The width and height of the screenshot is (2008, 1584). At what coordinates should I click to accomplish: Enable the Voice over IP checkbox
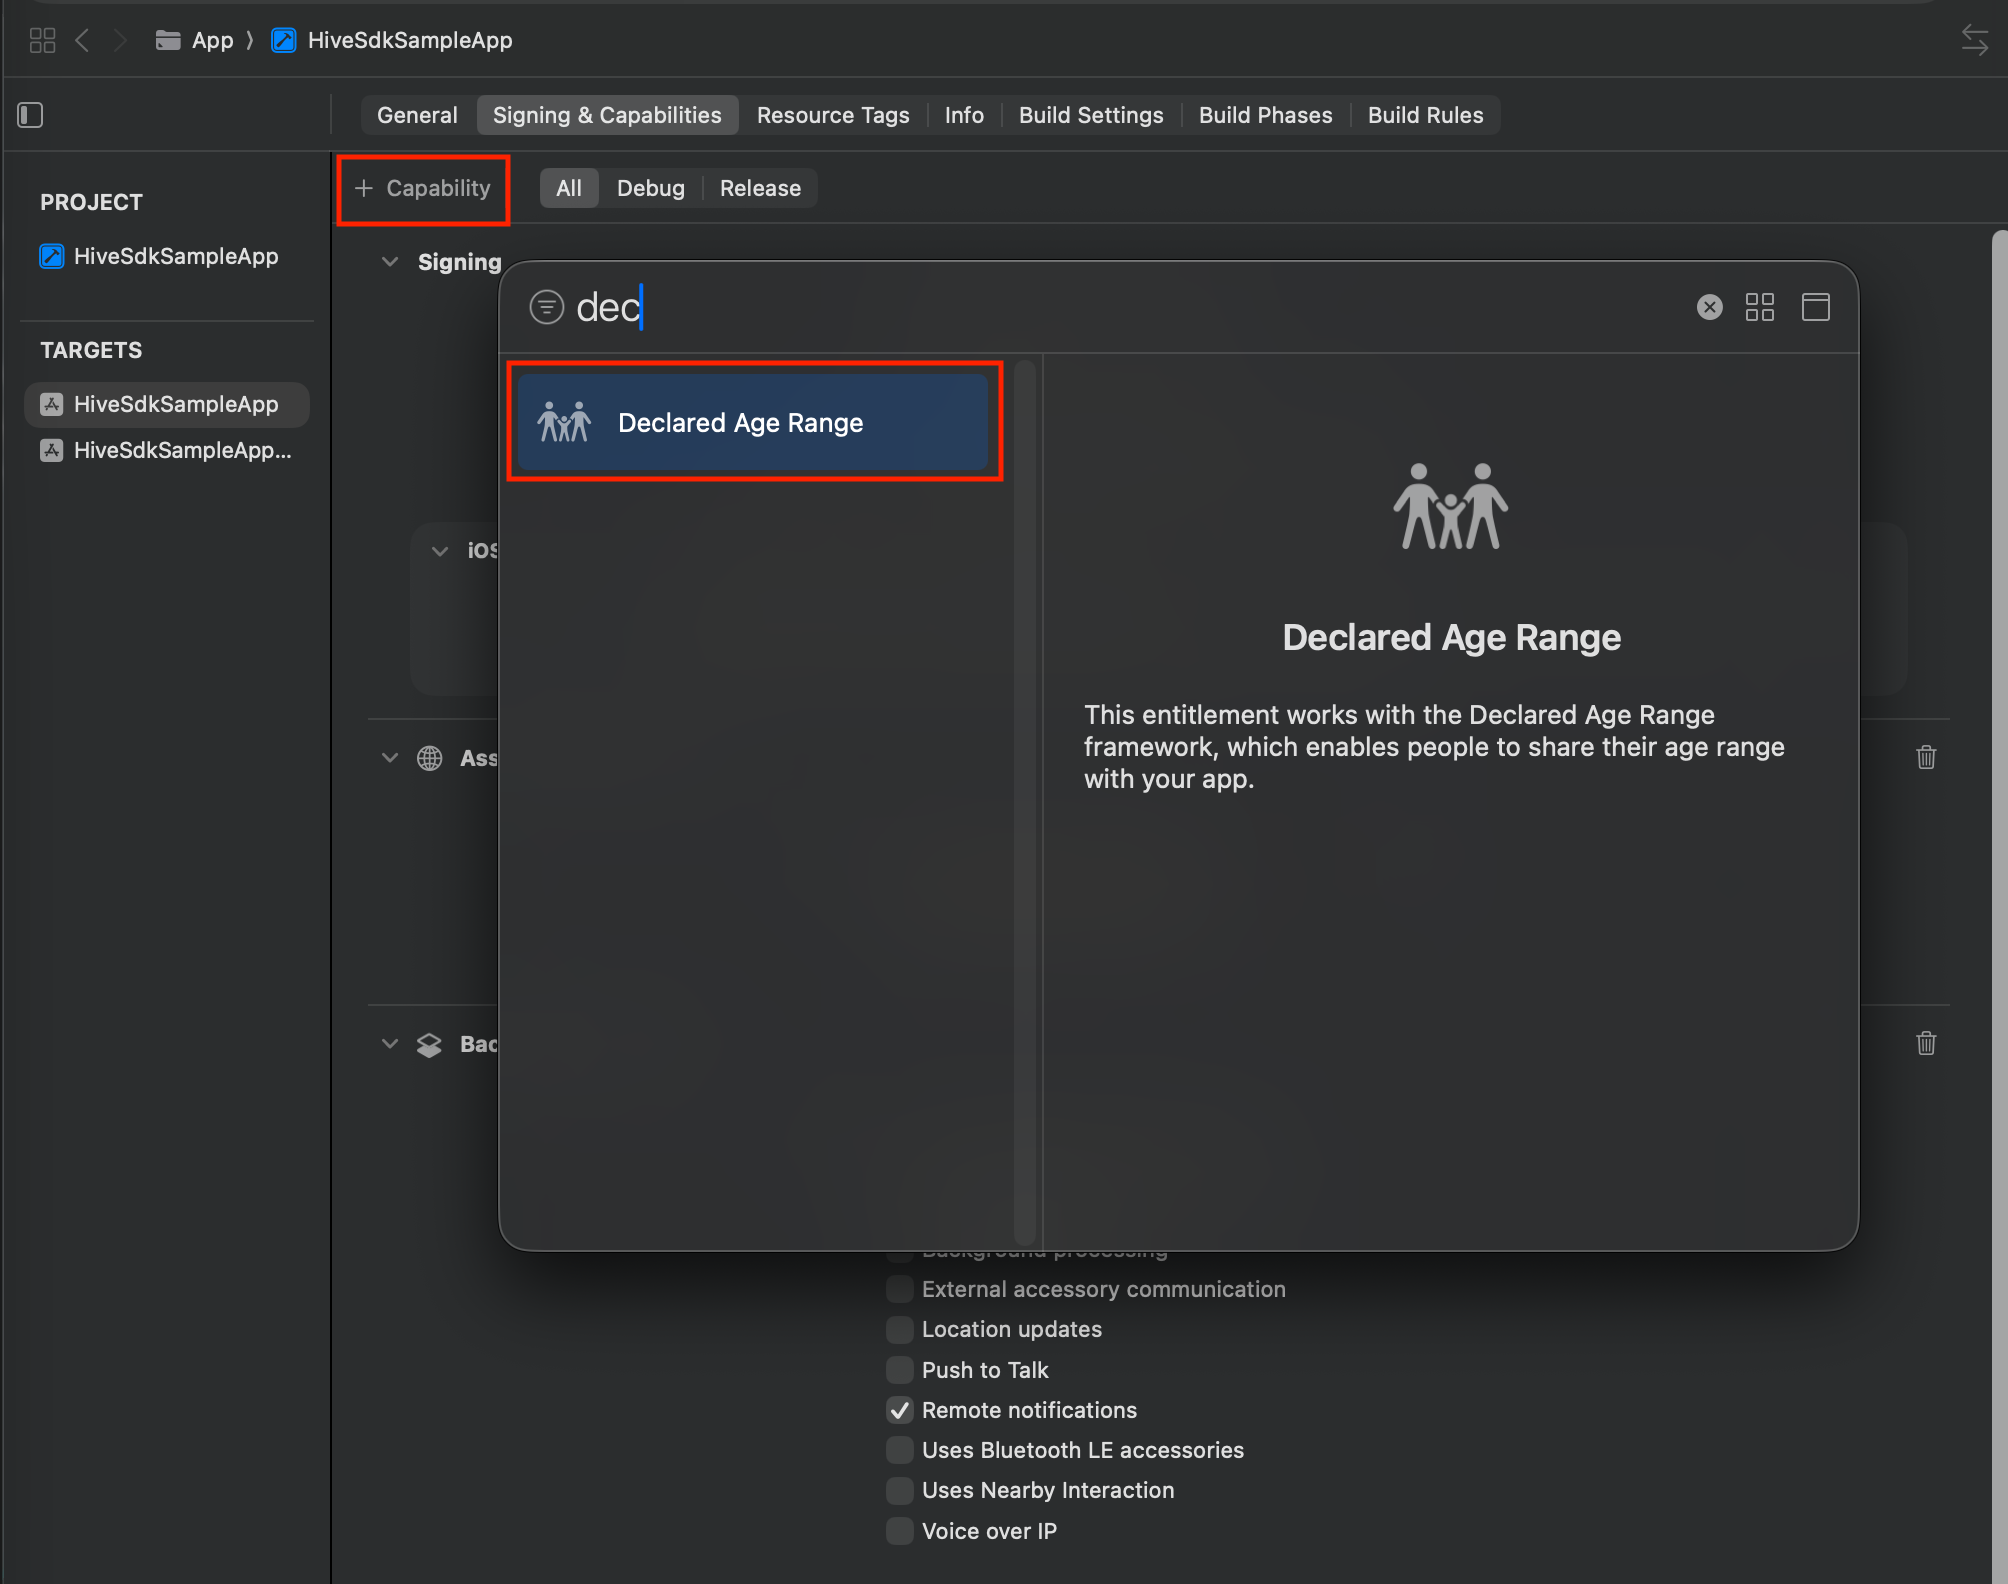pos(899,1531)
